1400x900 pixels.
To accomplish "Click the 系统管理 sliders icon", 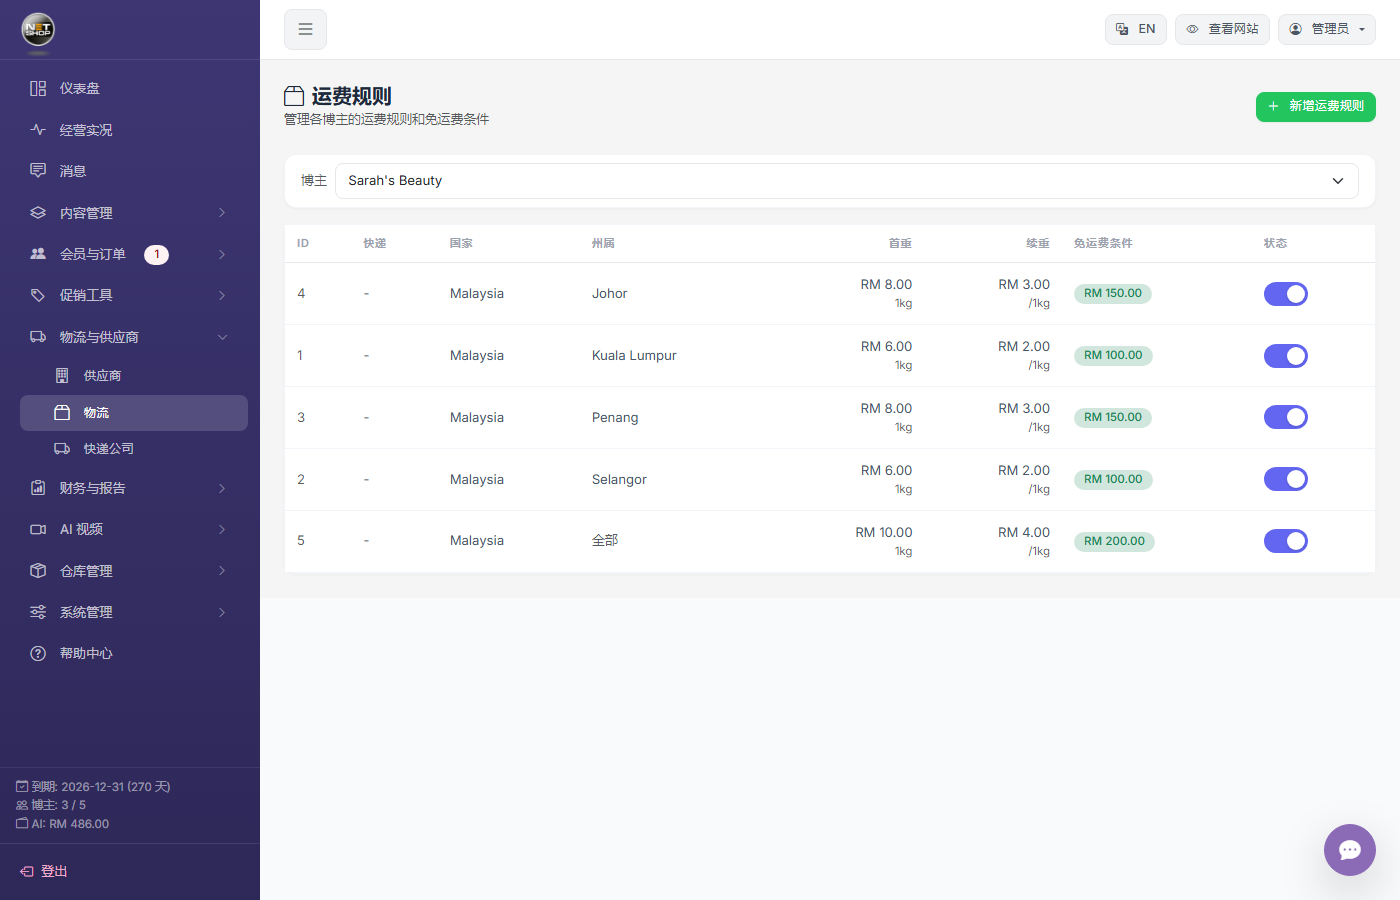I will (x=38, y=612).
